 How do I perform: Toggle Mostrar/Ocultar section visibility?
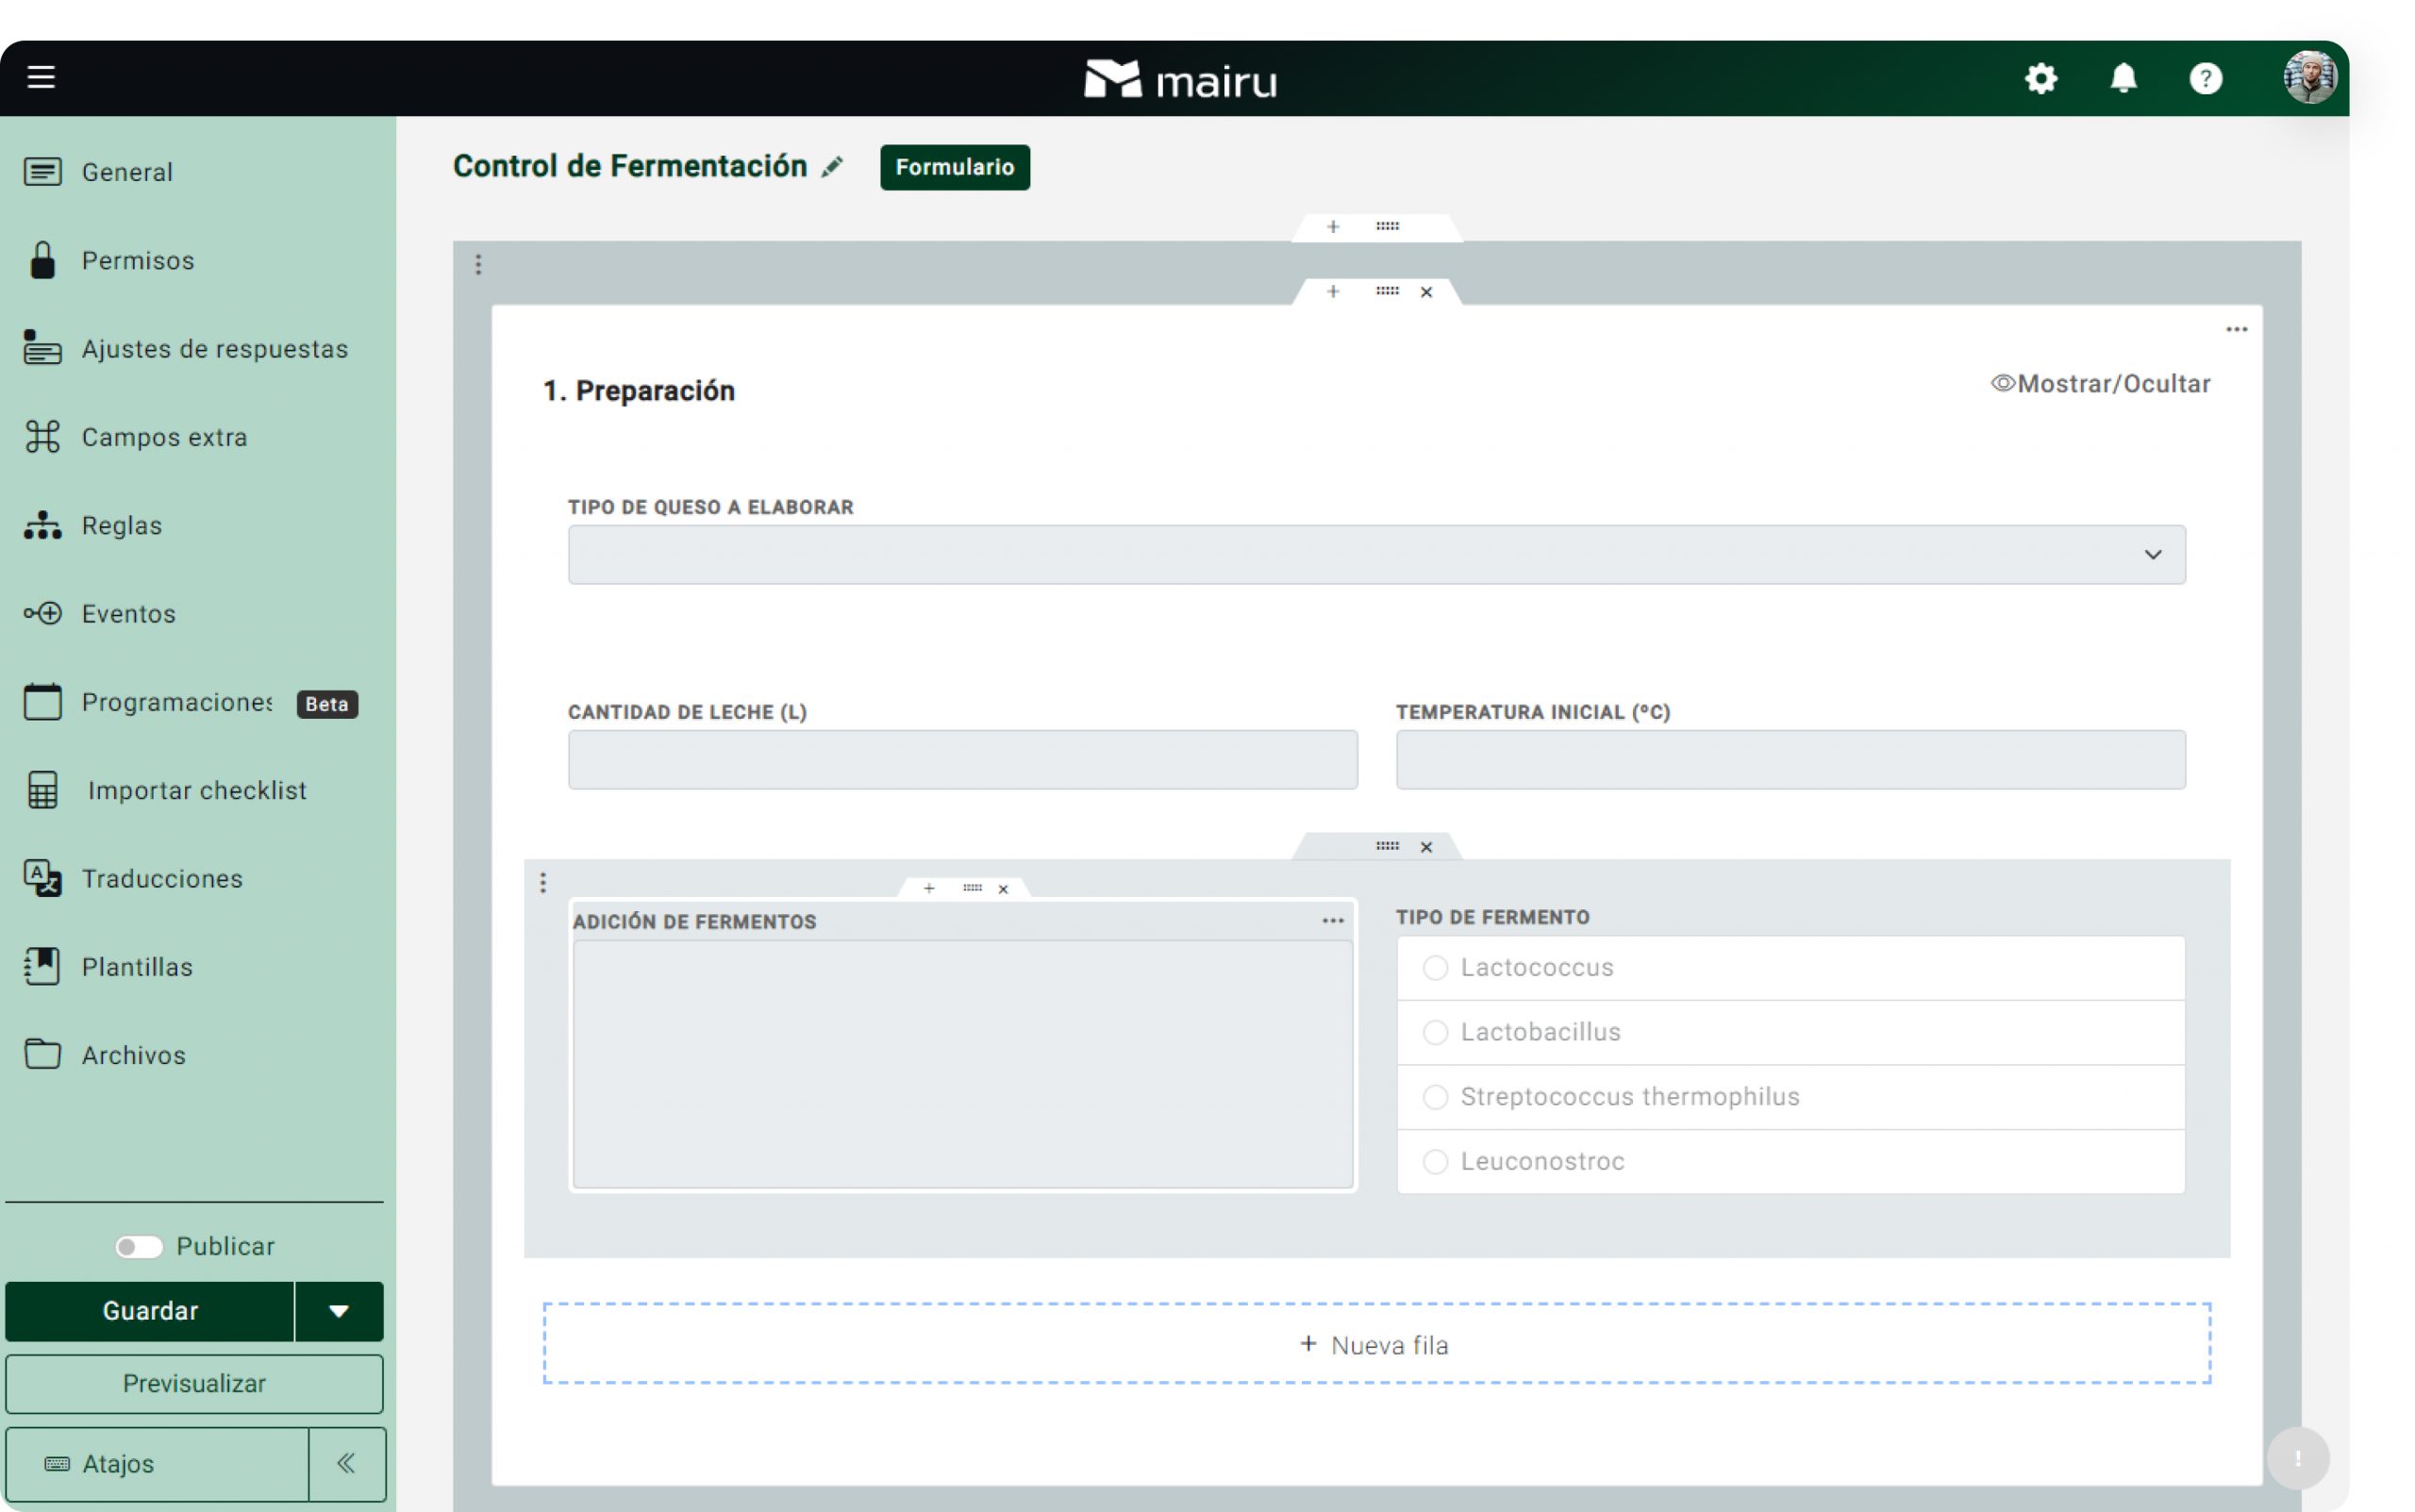(x=2099, y=384)
